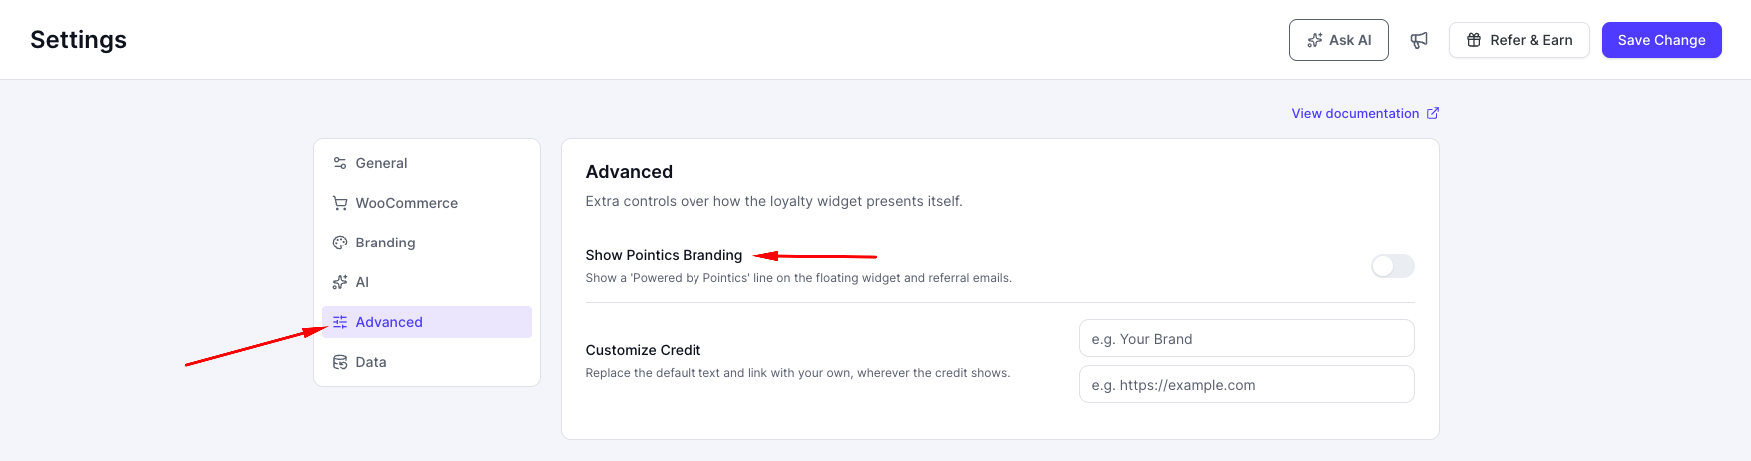Enable the Show Pointics Branding toggle

tap(1393, 266)
